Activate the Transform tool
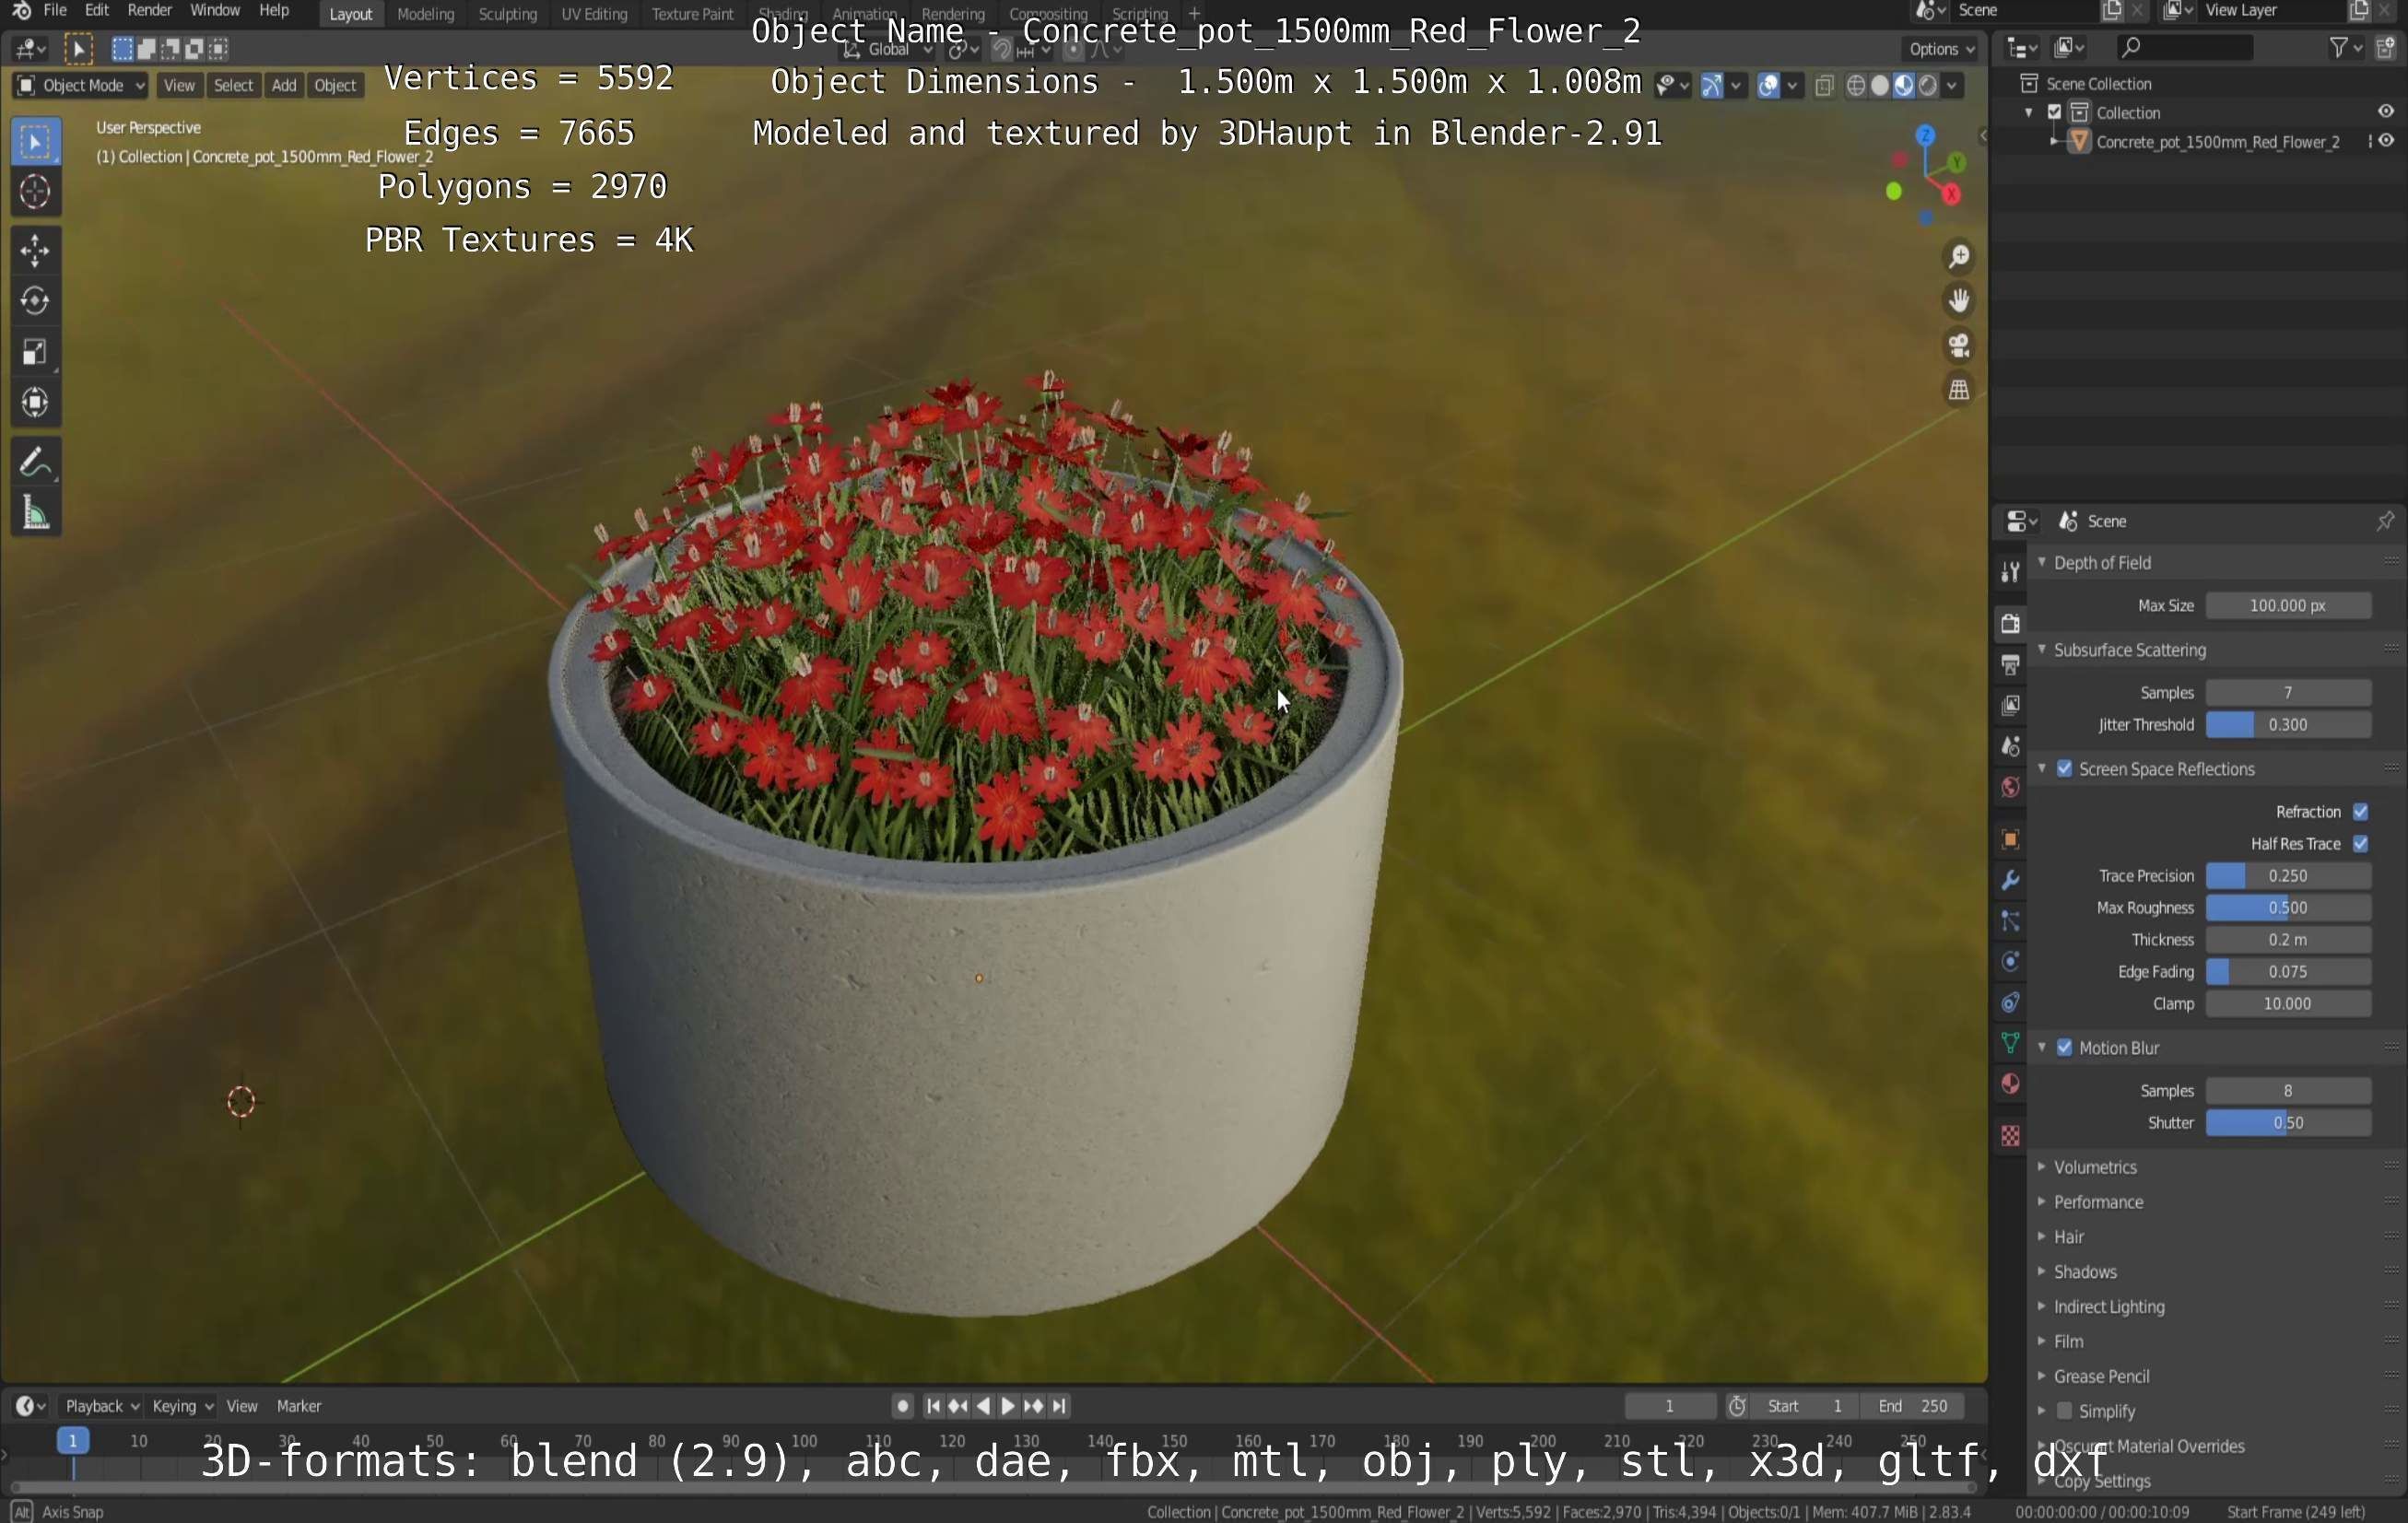 pos(35,403)
